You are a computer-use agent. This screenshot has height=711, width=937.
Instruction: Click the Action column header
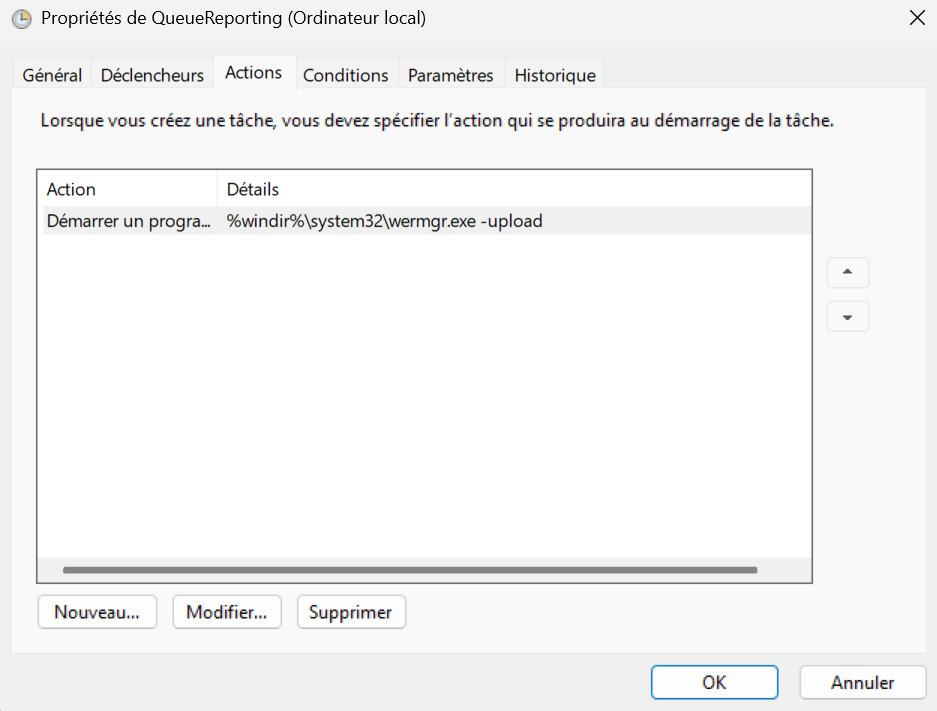[x=70, y=189]
